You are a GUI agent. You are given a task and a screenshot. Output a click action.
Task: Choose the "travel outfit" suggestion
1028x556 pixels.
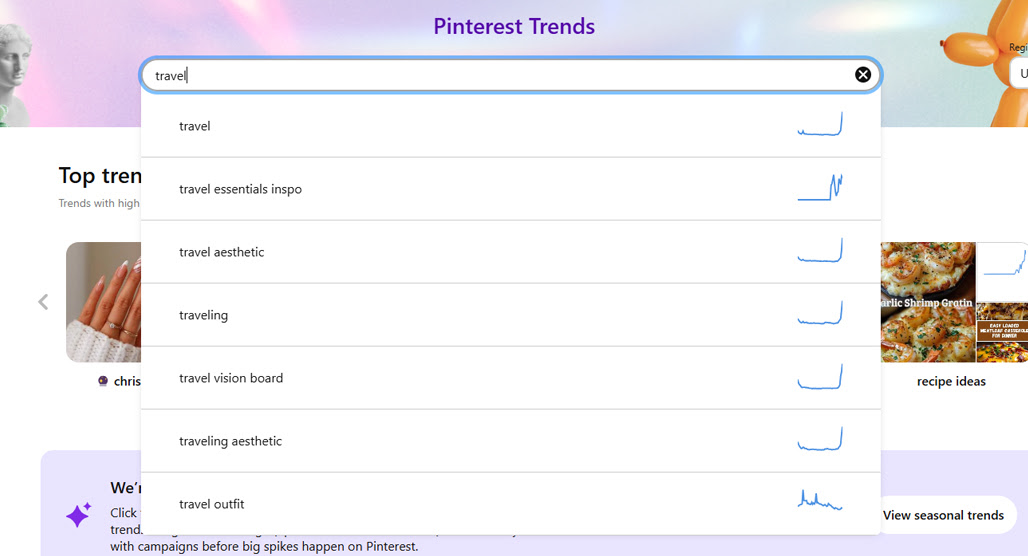[x=511, y=504]
